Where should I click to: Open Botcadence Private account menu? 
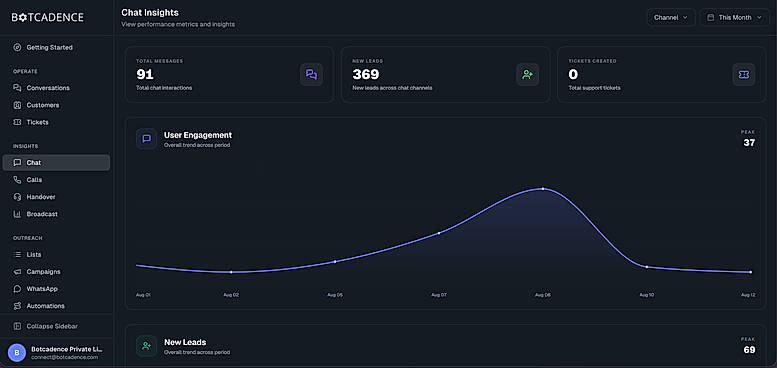(x=56, y=353)
